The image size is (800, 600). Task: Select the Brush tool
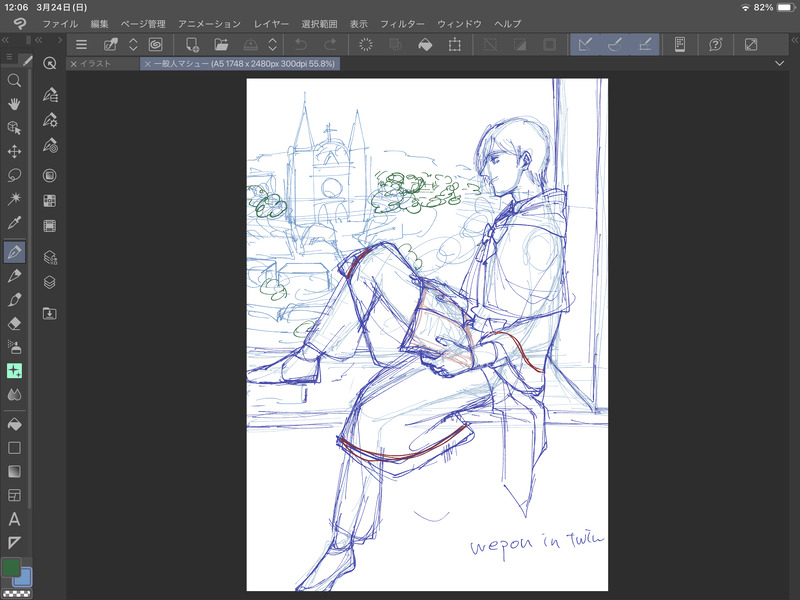pos(14,299)
